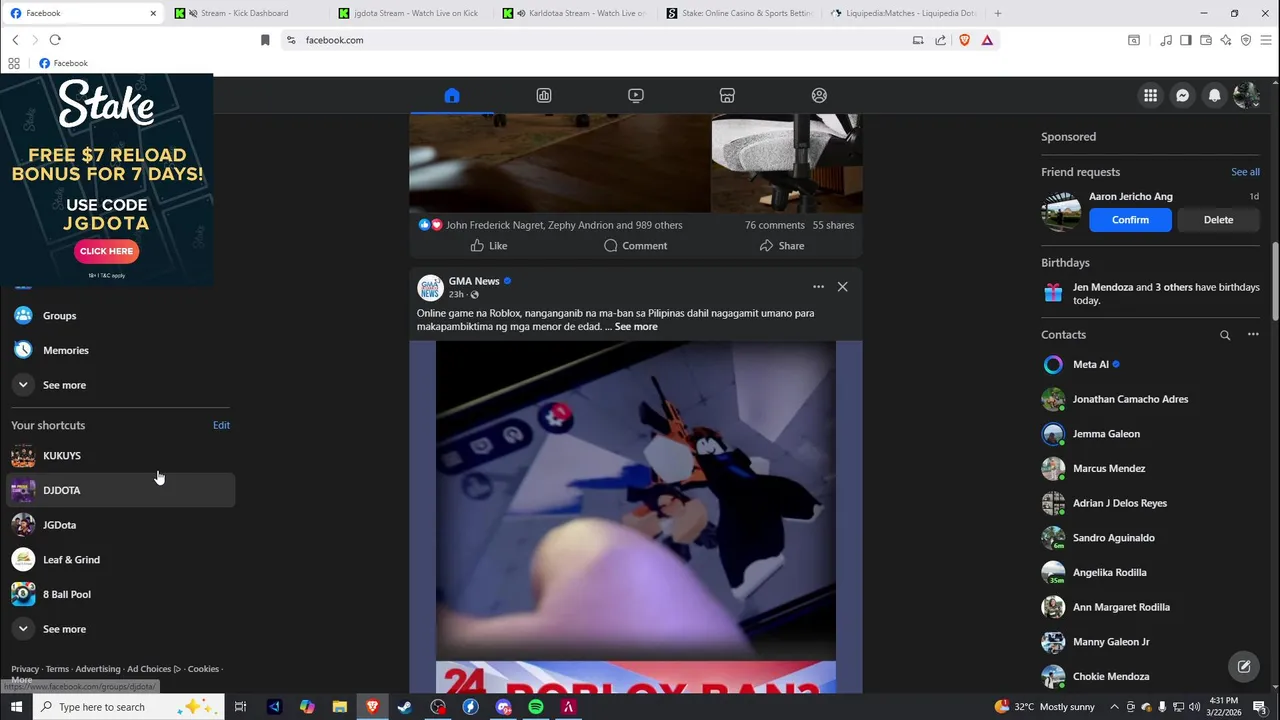Viewport: 1280px width, 720px height.
Task: Open the GMA News page name link
Action: click(474, 281)
